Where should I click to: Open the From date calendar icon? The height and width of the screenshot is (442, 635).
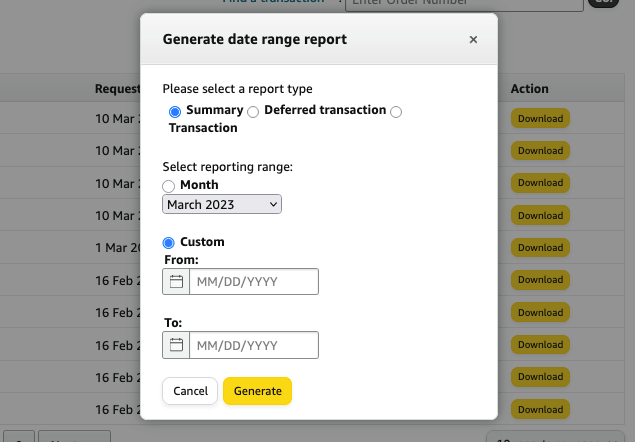click(x=176, y=282)
